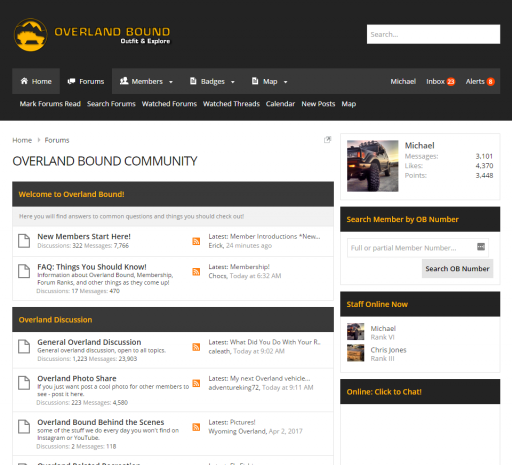Open Watched Forums link
Image resolution: width=512 pixels, height=465 pixels.
pyautogui.click(x=169, y=104)
